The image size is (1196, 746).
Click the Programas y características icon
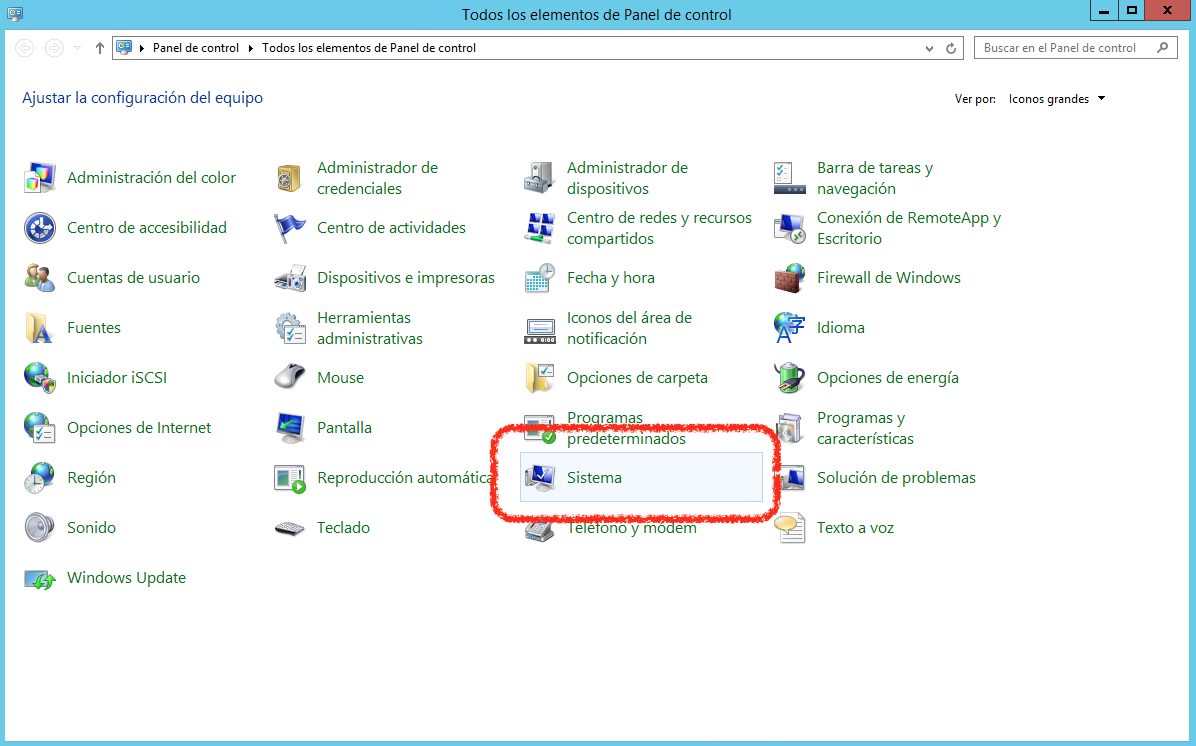[789, 428]
